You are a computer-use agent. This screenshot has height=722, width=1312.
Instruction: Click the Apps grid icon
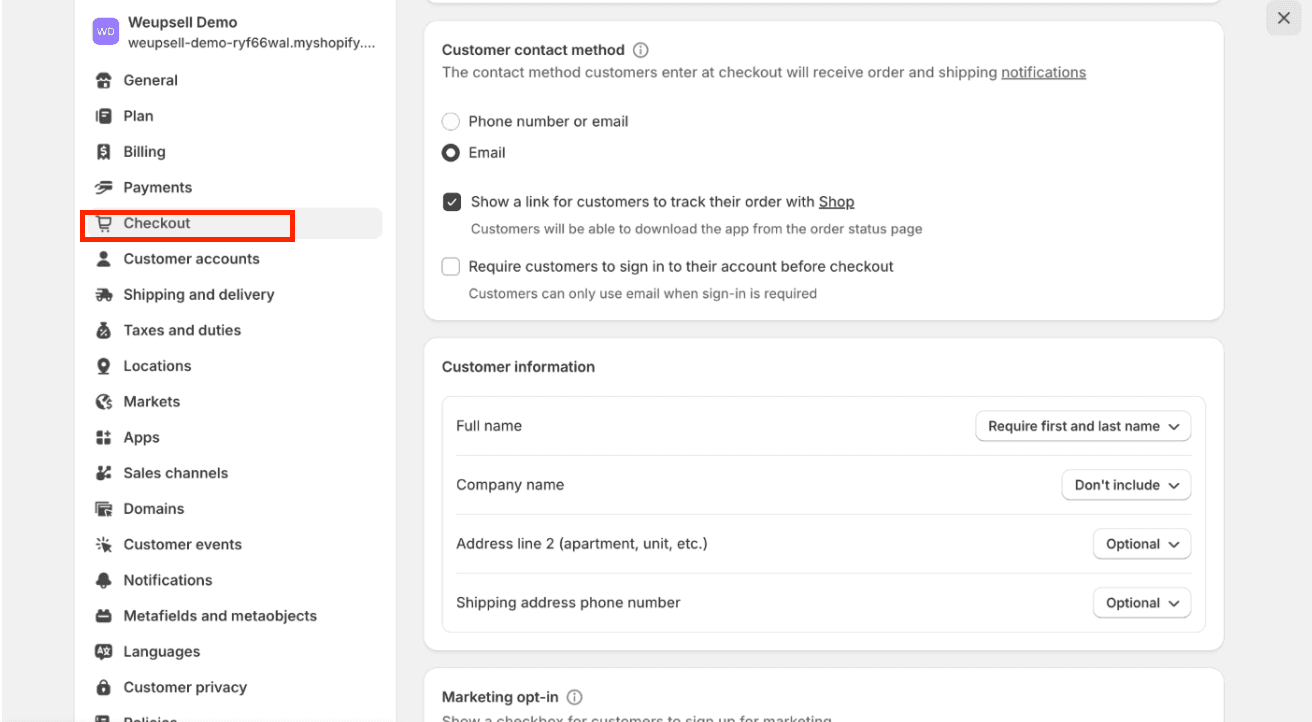pyautogui.click(x=103, y=437)
